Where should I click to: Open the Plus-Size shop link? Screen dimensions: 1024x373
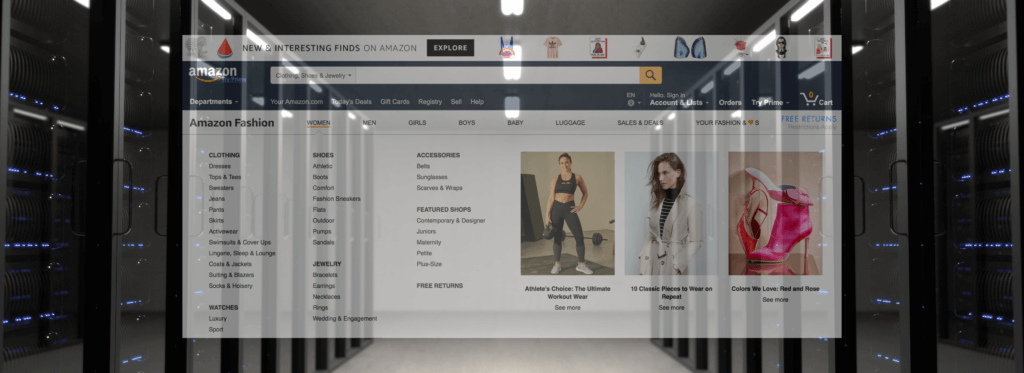pos(429,264)
